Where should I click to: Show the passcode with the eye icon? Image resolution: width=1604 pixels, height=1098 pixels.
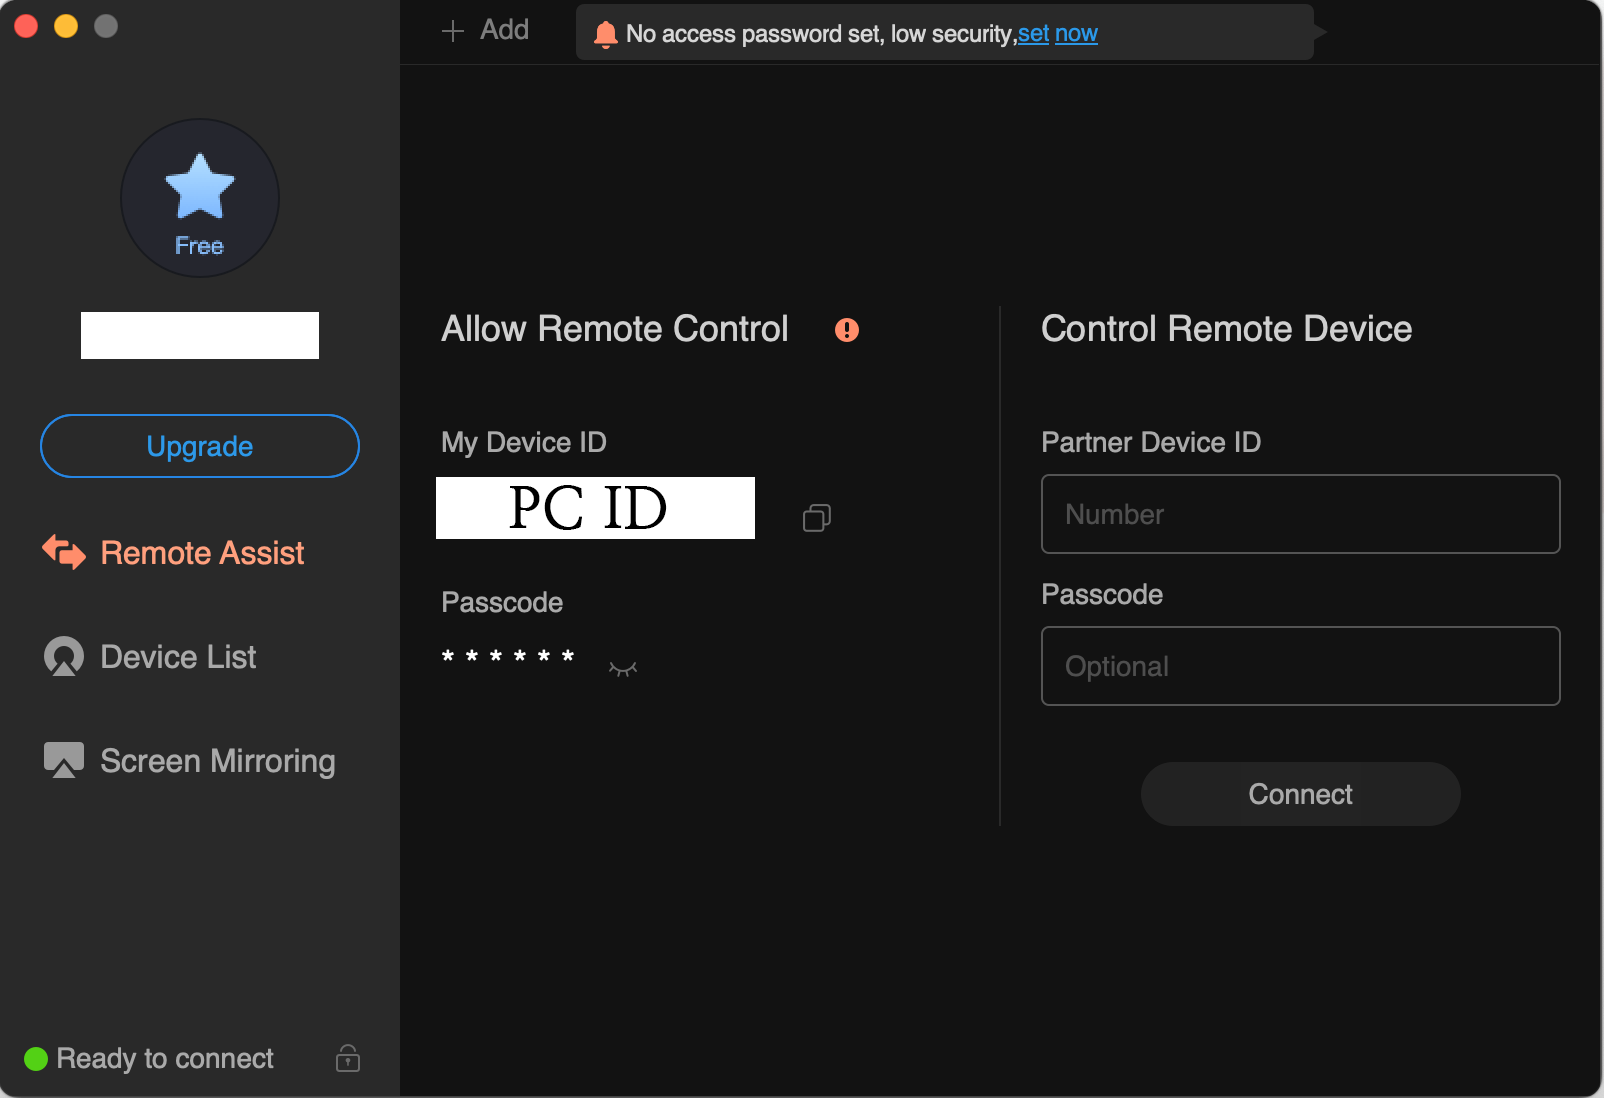pos(623,668)
